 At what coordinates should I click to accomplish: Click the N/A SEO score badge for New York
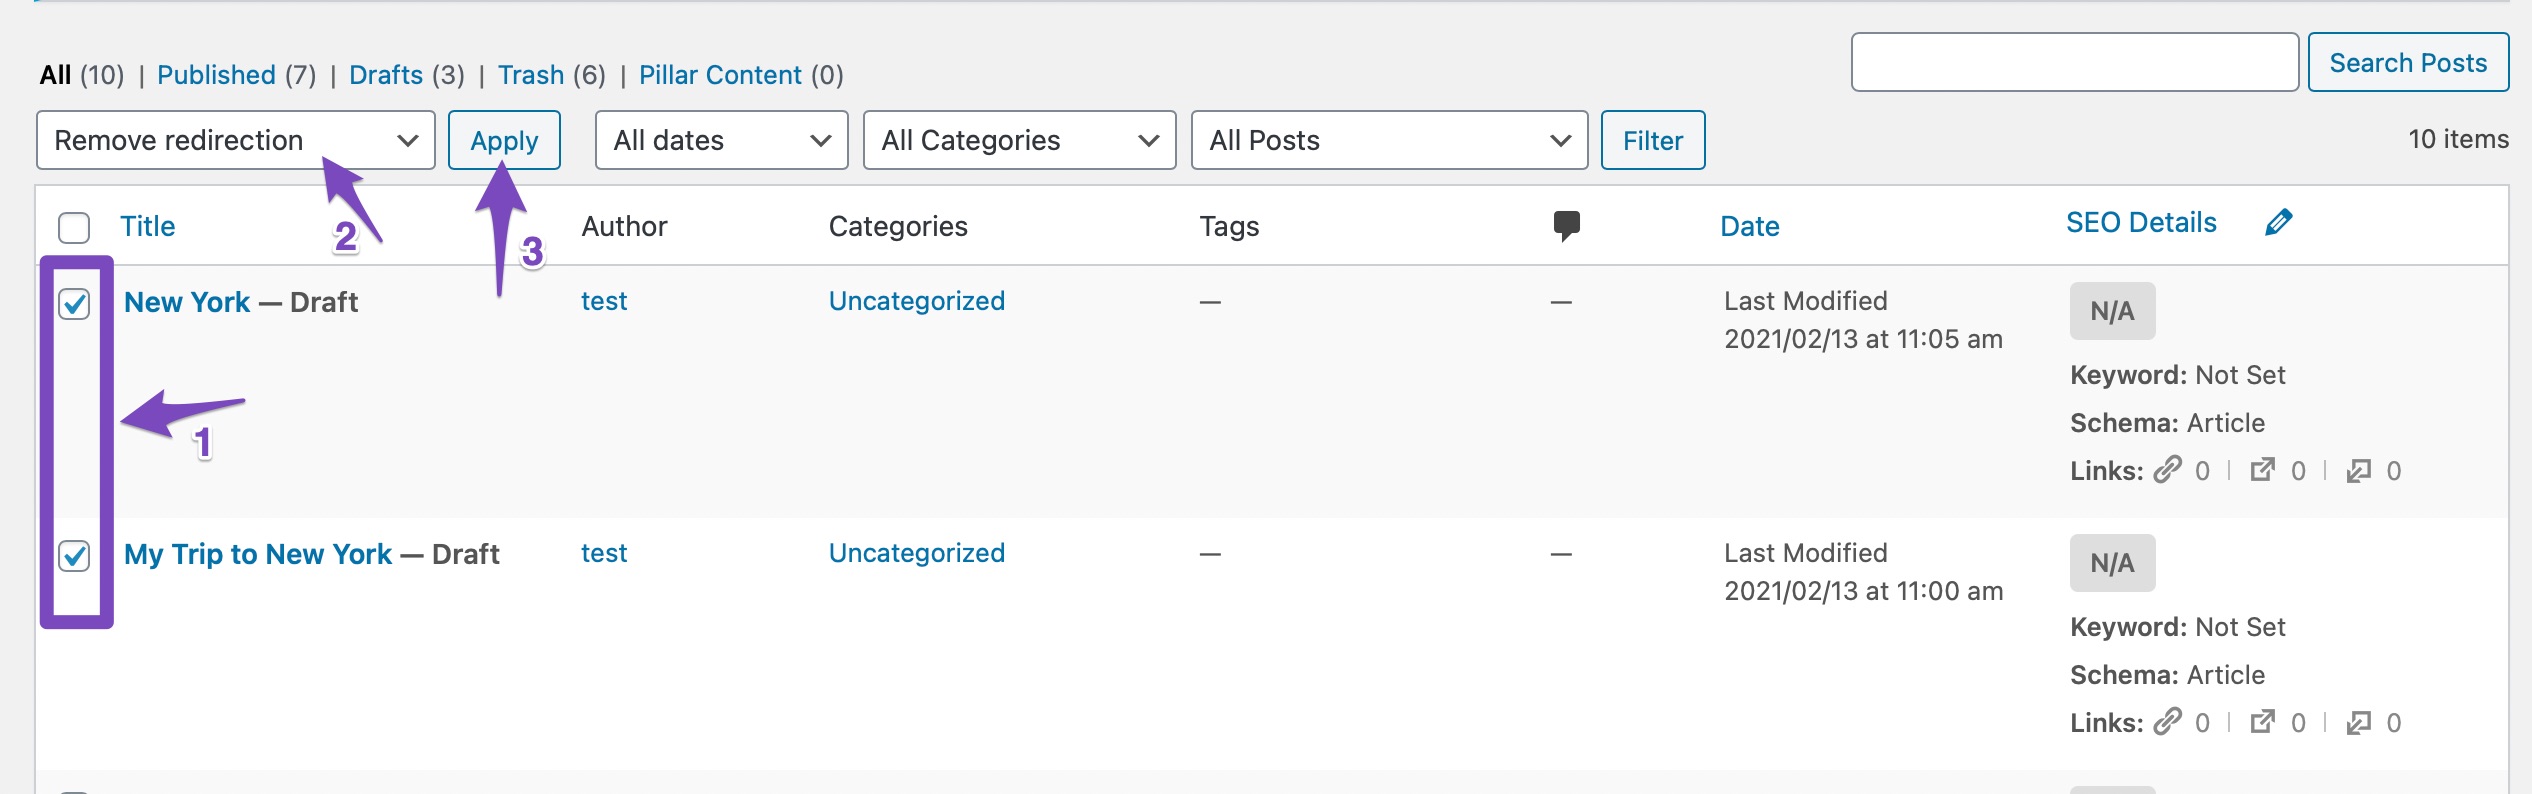click(2112, 311)
